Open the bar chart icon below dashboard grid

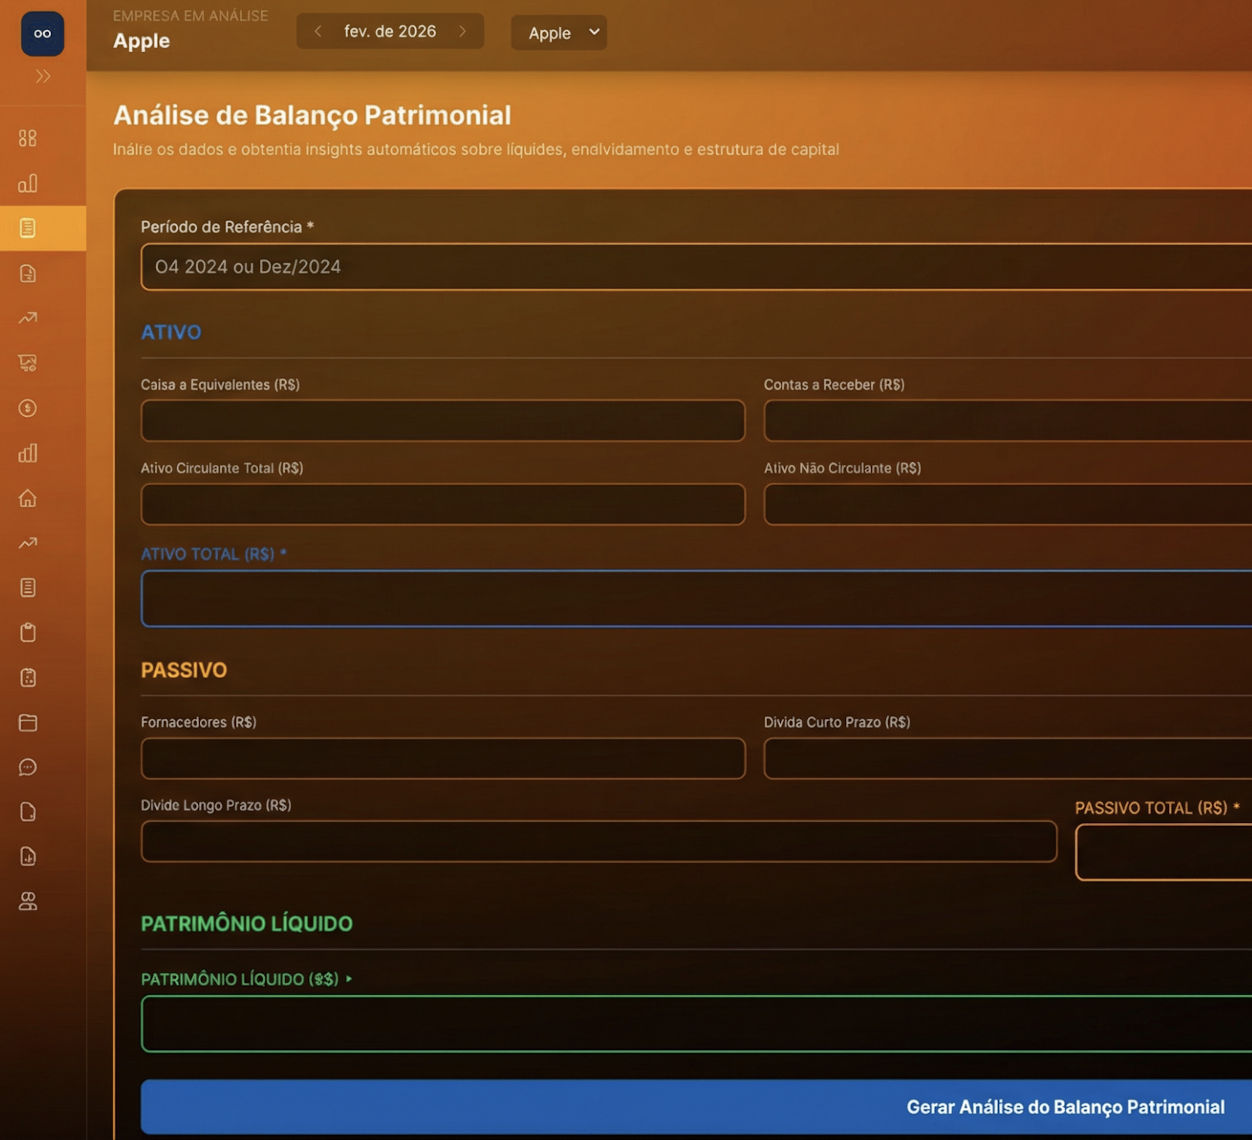click(28, 183)
